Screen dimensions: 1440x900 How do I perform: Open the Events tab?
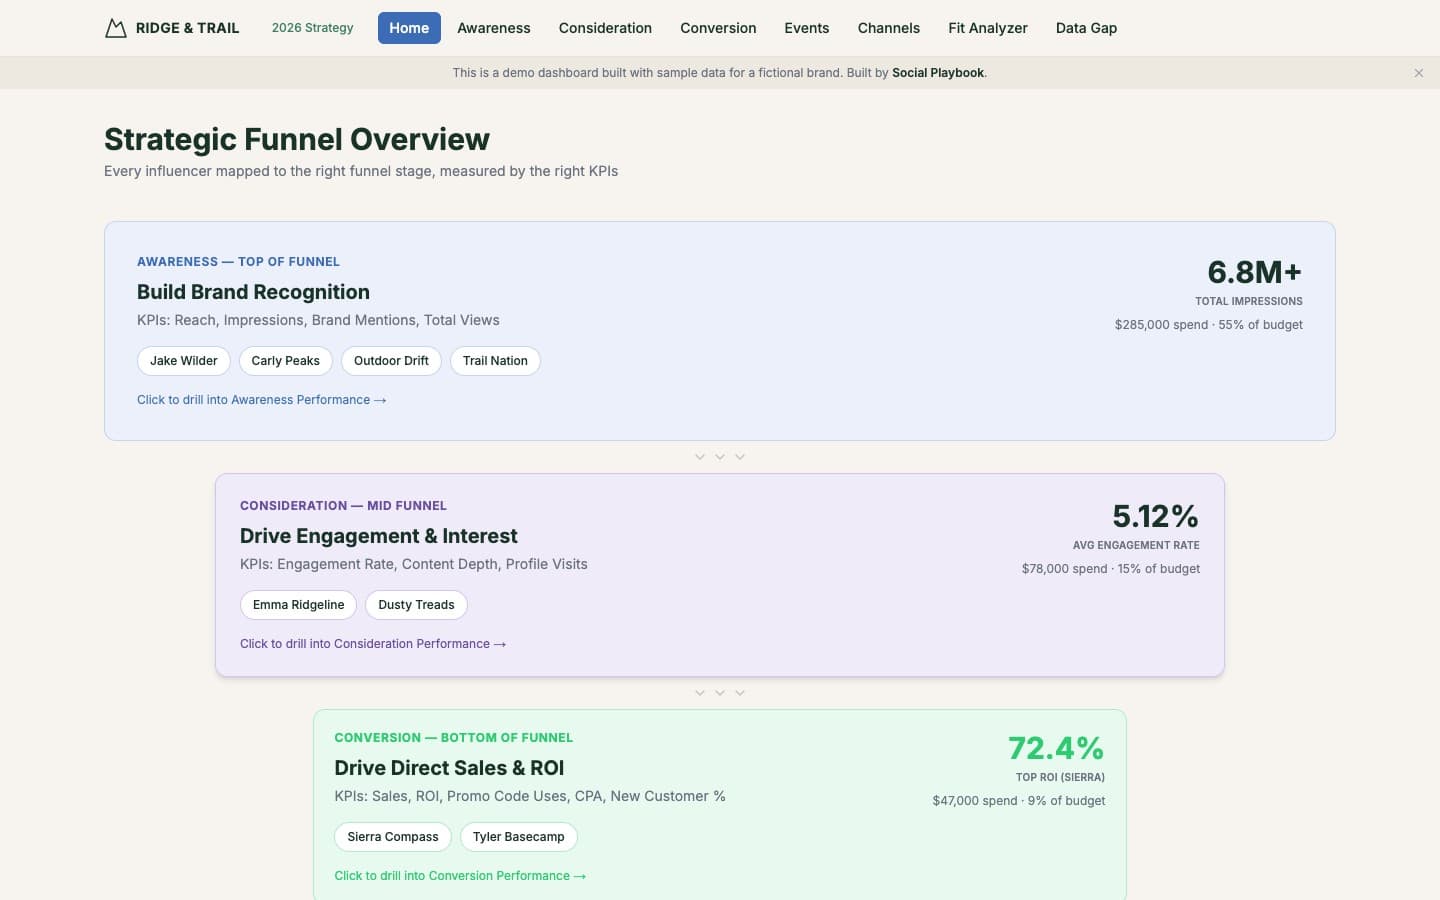(x=806, y=28)
